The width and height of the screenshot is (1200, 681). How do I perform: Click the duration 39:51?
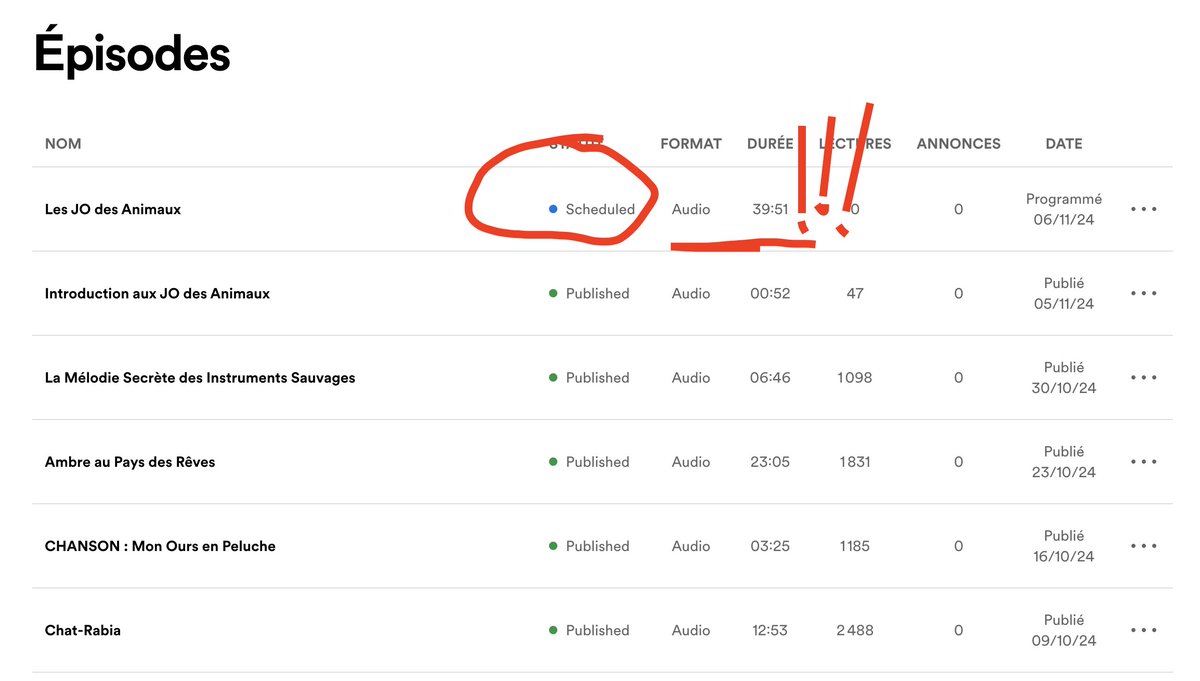coord(771,210)
